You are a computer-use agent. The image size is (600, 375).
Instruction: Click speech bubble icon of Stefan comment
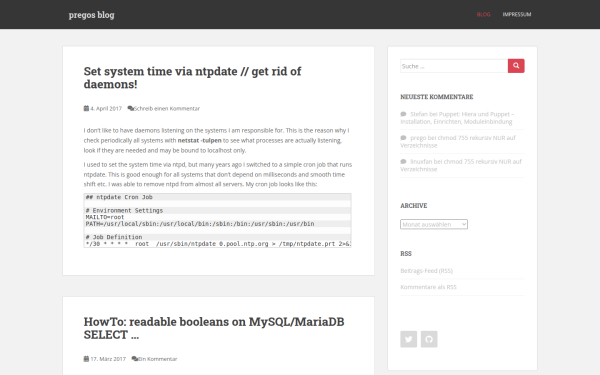403,114
